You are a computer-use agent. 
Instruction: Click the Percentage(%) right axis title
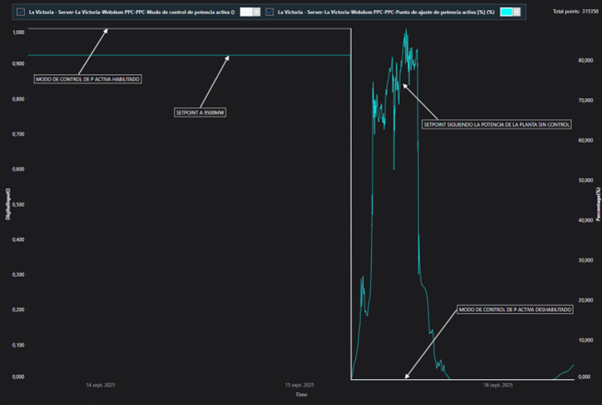597,203
